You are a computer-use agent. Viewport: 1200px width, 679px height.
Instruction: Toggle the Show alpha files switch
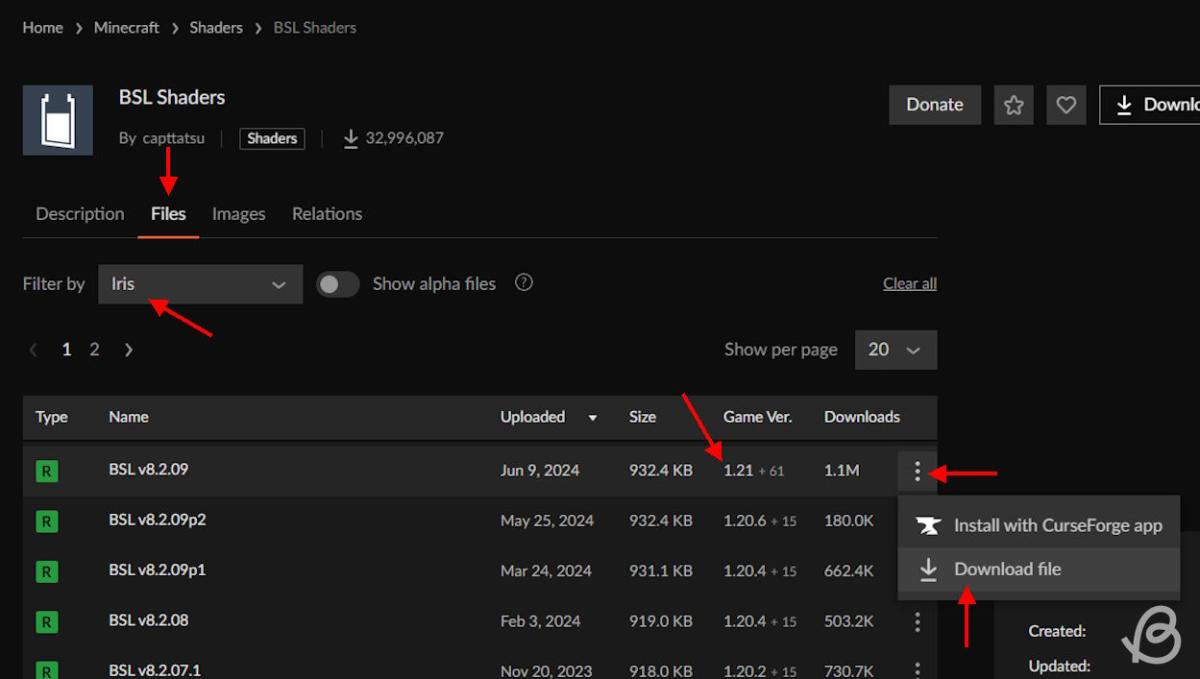pos(338,284)
